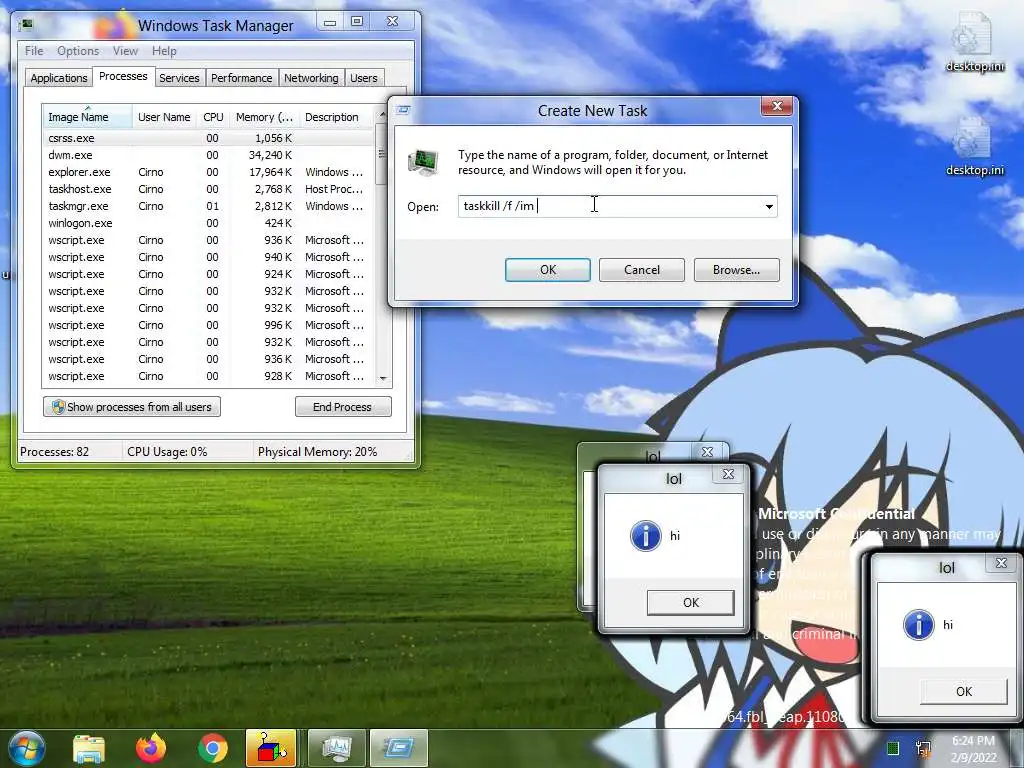Switch to Networking tab
Viewport: 1024px width, 768px height.
pos(311,78)
